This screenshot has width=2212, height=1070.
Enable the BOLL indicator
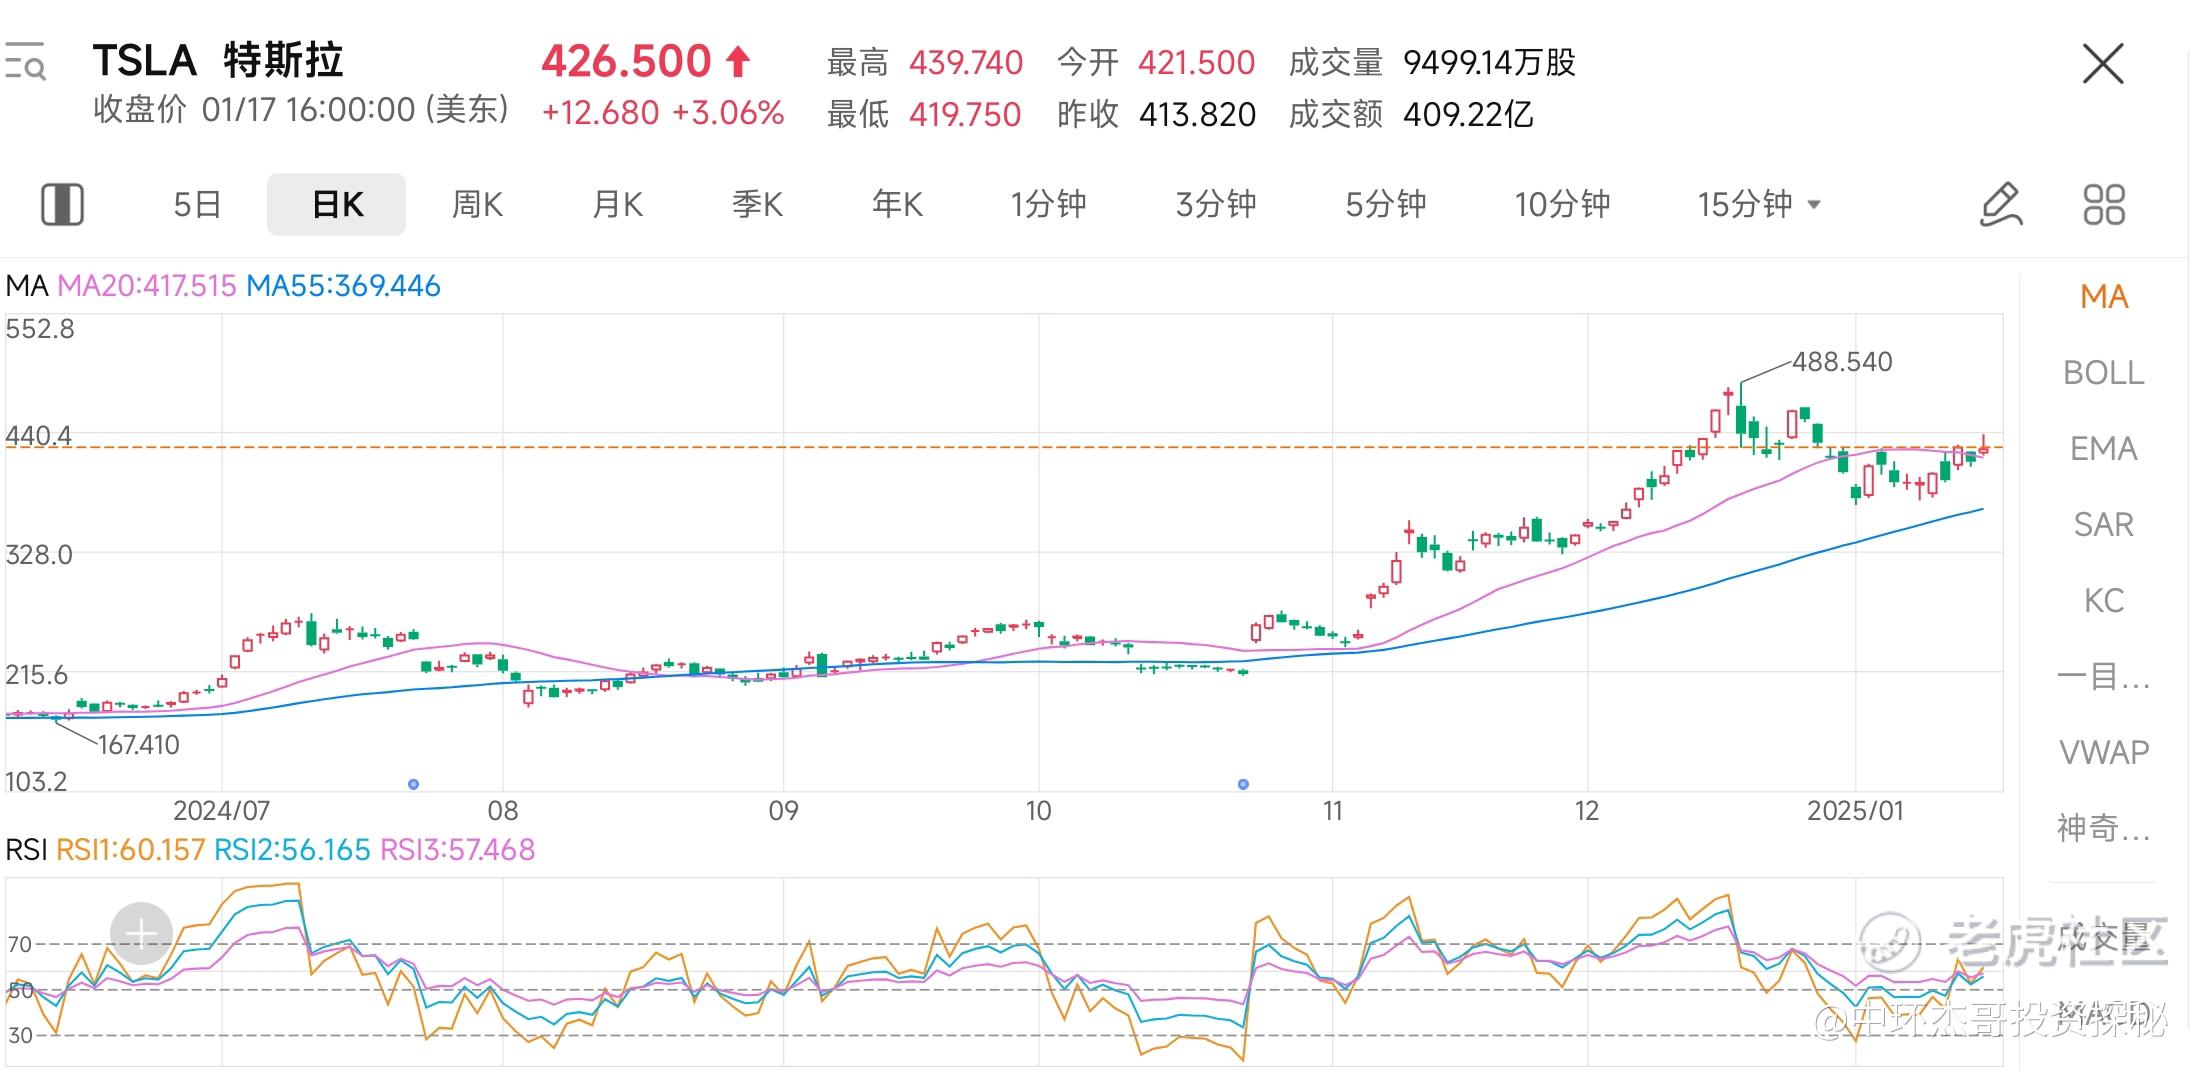coord(2104,372)
